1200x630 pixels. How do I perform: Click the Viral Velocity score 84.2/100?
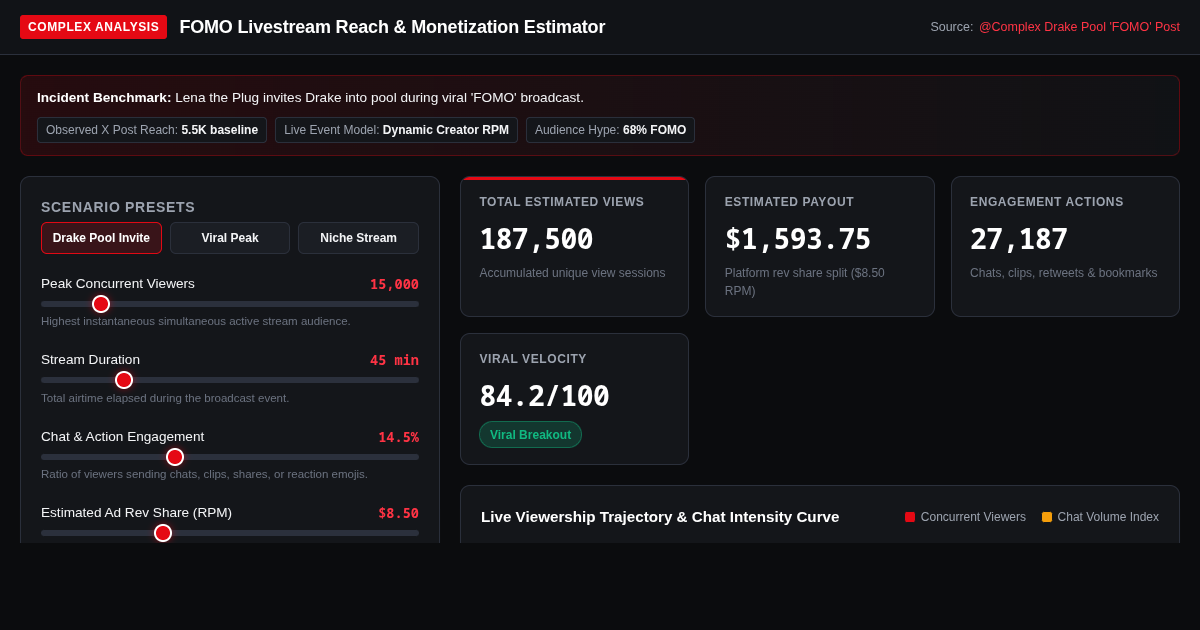[544, 396]
